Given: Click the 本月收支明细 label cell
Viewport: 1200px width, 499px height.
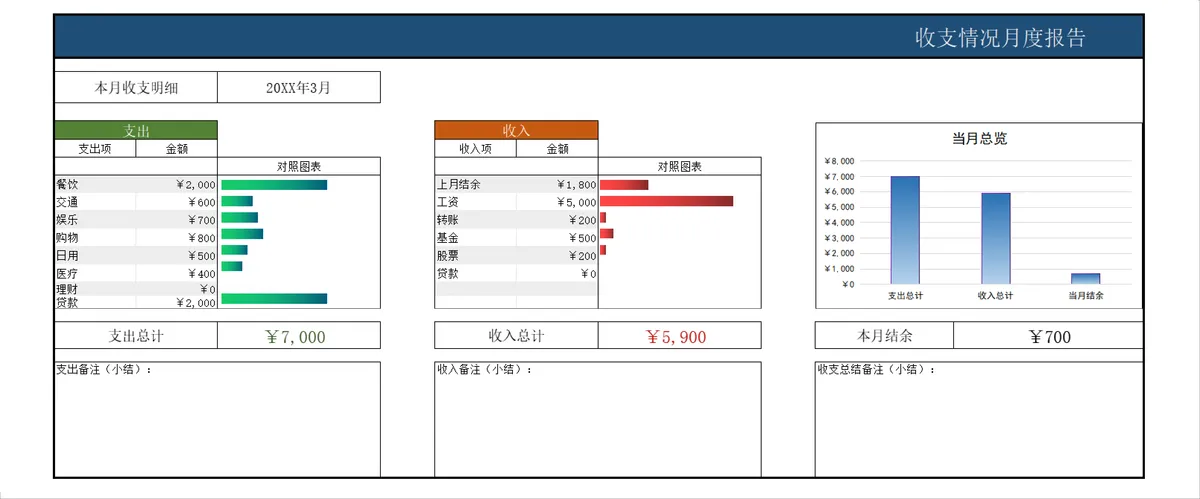Looking at the screenshot, I should coord(136,87).
